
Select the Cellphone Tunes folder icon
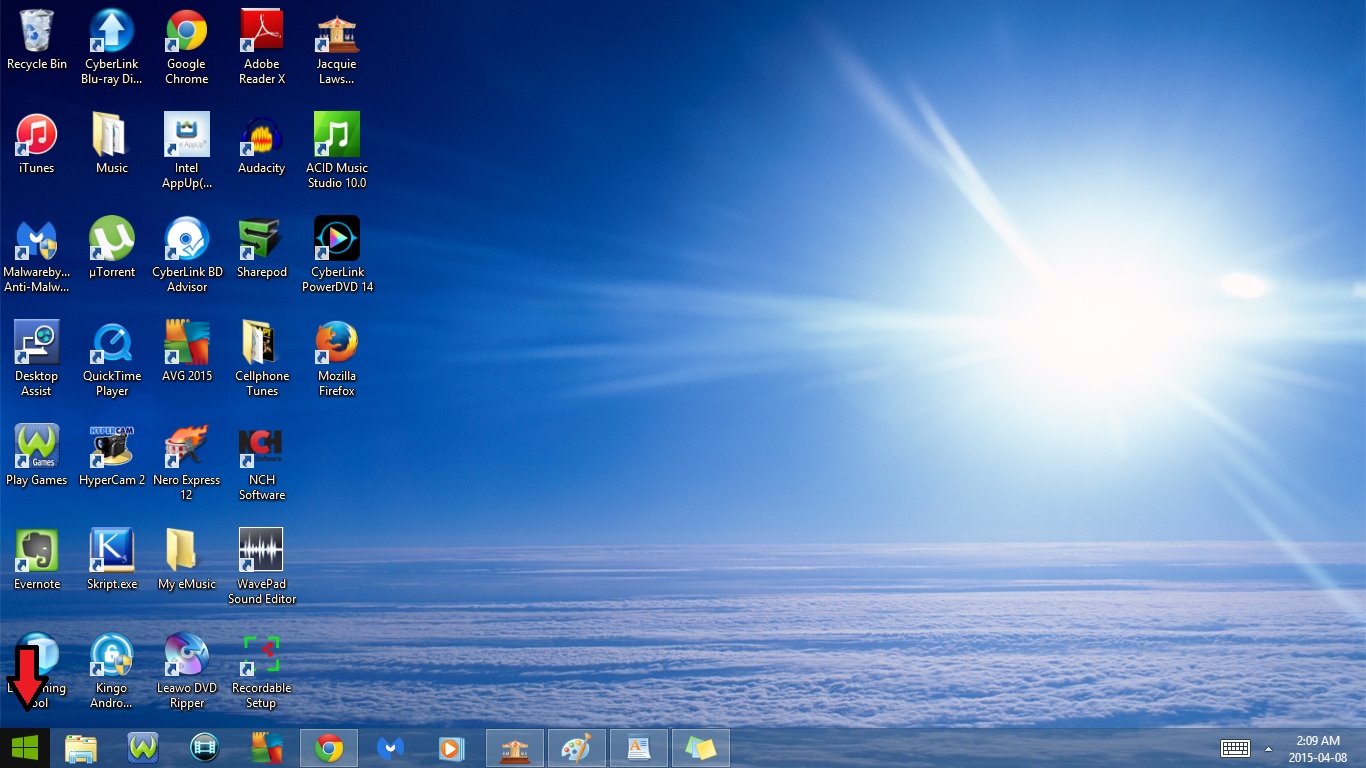[x=262, y=359]
